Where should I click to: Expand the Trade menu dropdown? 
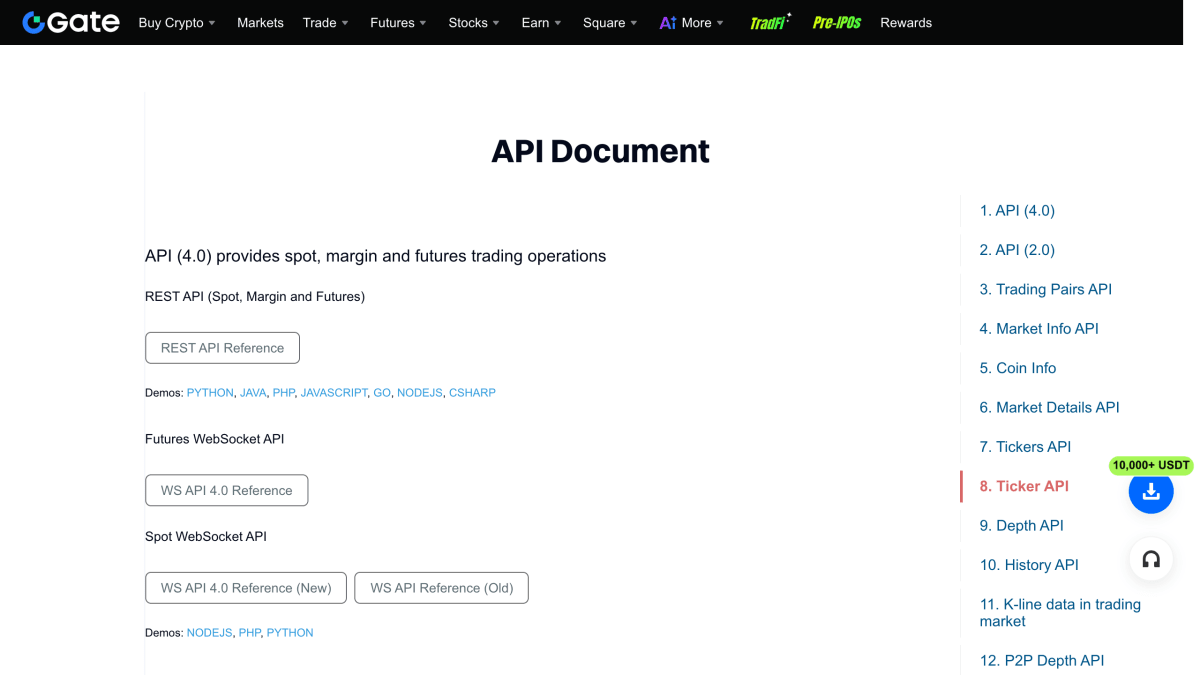click(326, 23)
